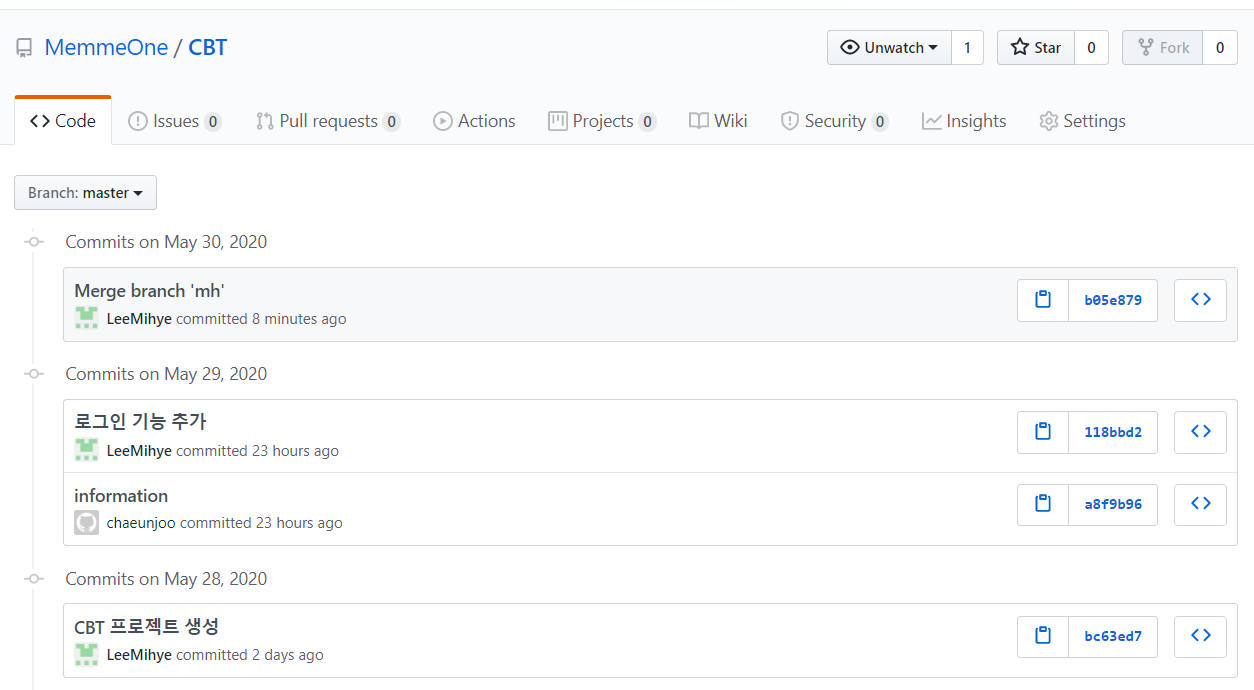Switch to the Issues tab
This screenshot has height=690, width=1254.
tap(175, 121)
